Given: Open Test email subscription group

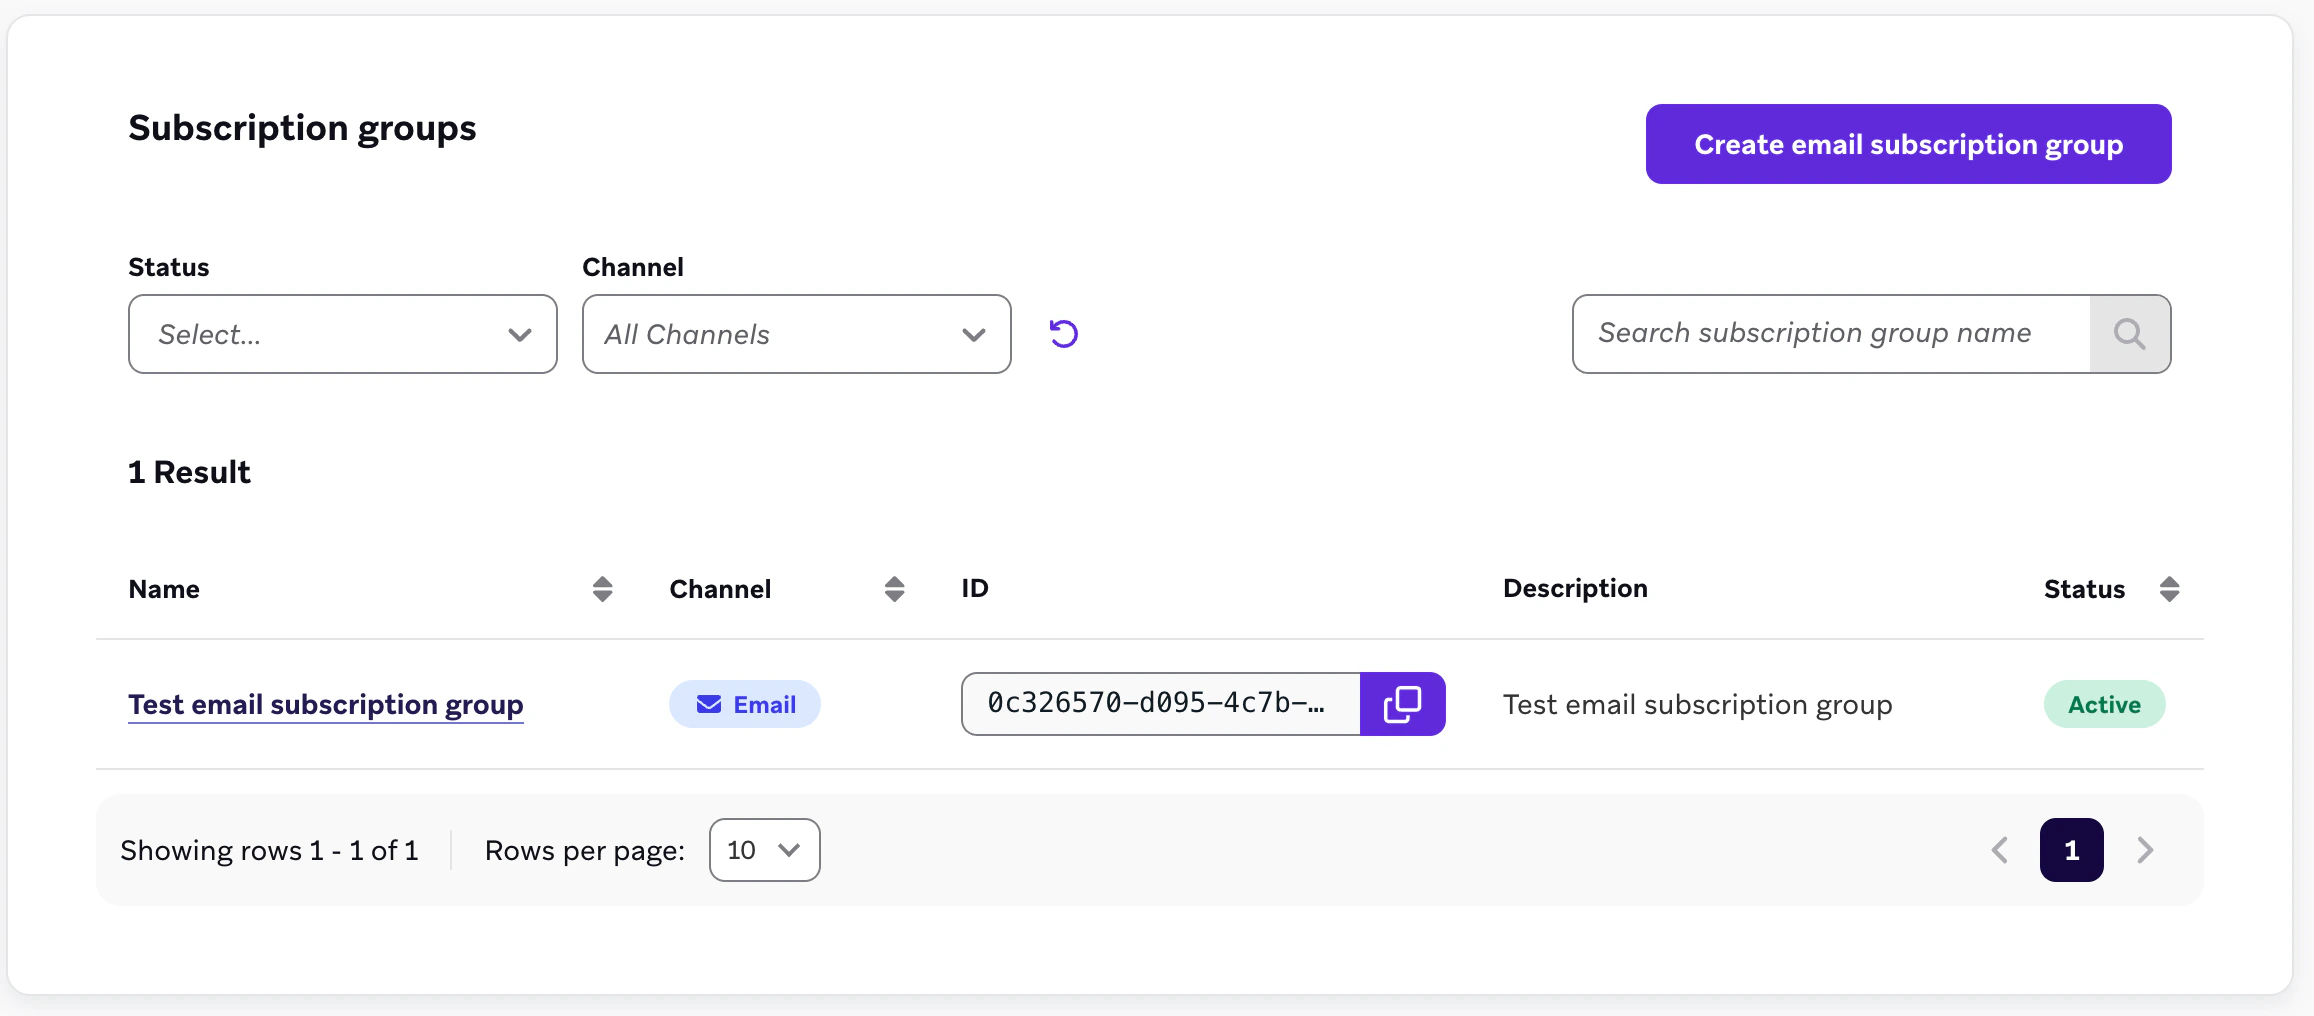Looking at the screenshot, I should click(326, 704).
